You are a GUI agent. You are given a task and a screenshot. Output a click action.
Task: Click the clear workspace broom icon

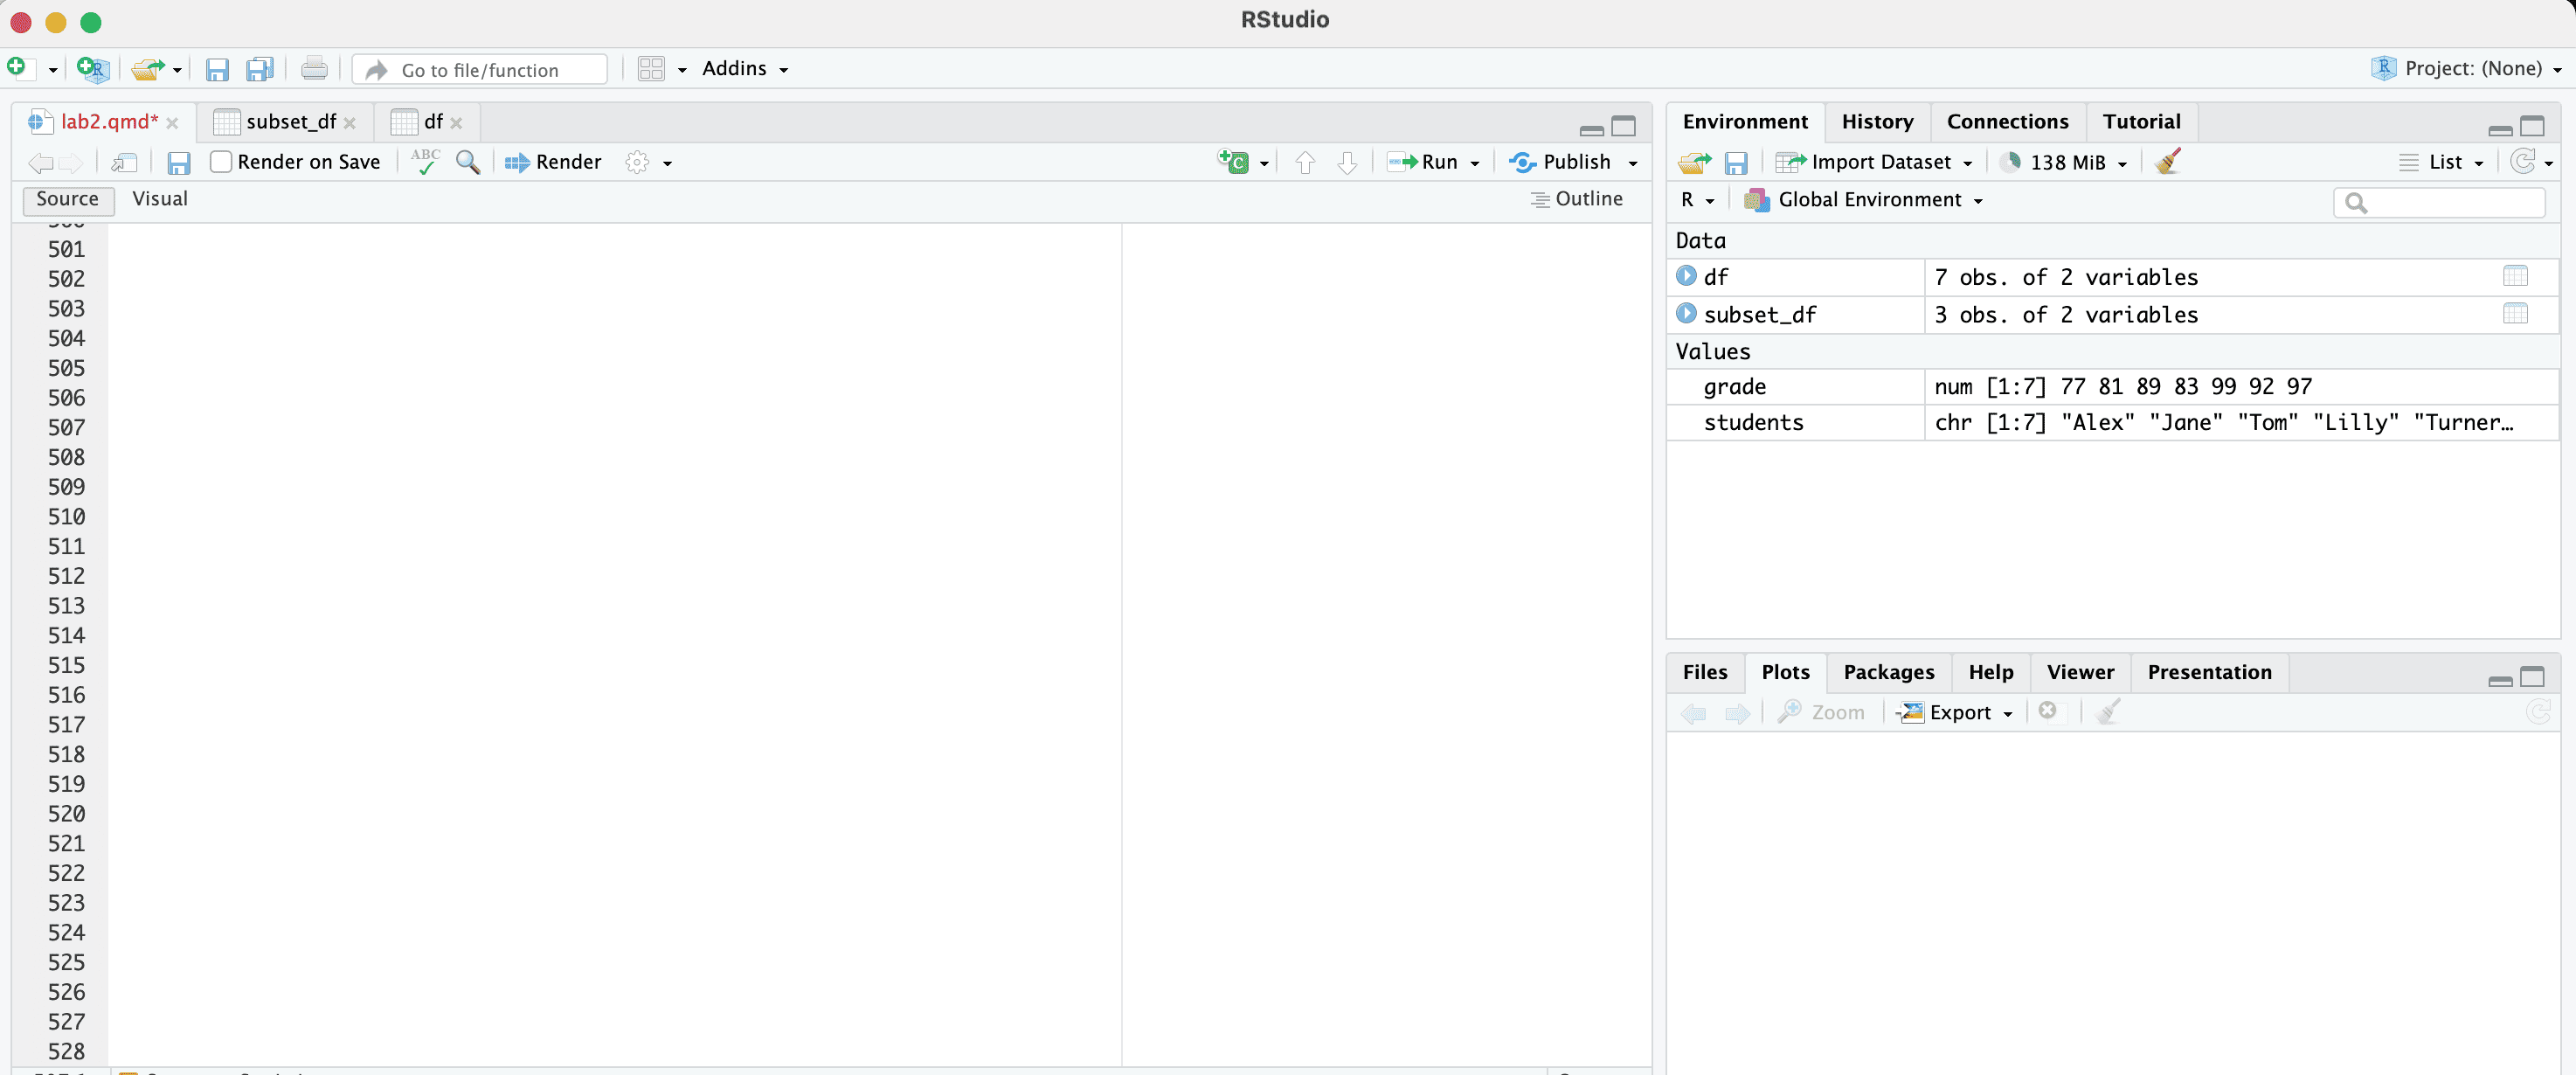point(2167,162)
